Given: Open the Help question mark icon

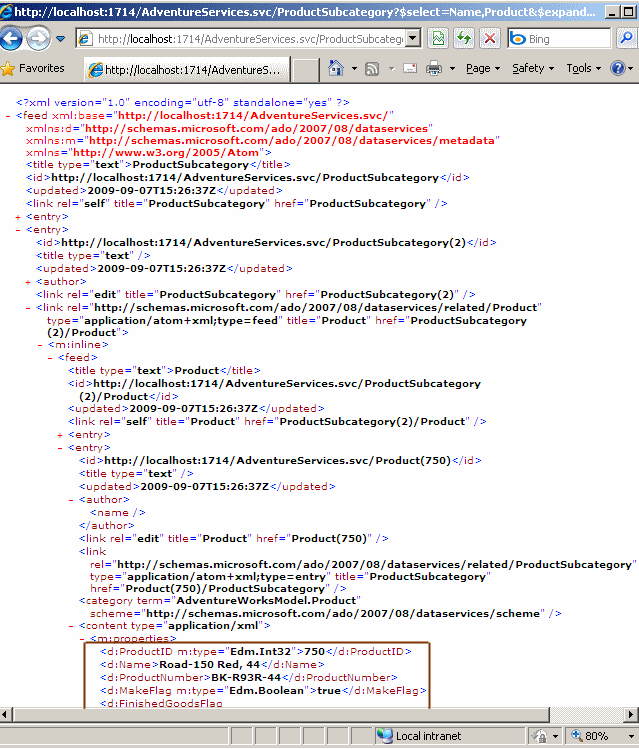Looking at the screenshot, I should pos(618,69).
